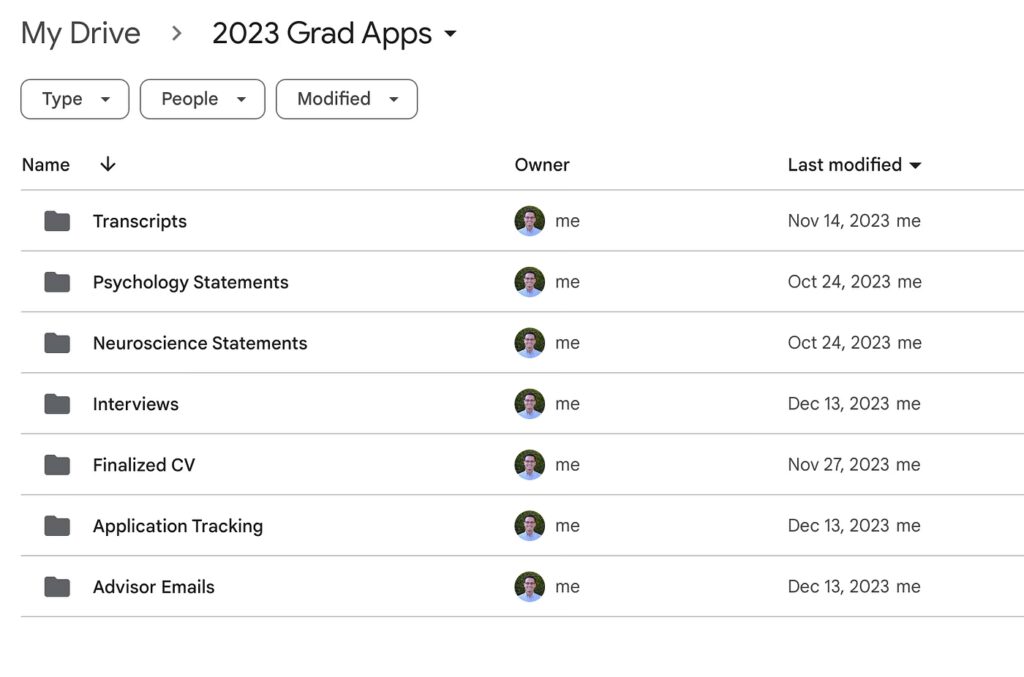Click the Transcripts folder icon

(x=57, y=221)
